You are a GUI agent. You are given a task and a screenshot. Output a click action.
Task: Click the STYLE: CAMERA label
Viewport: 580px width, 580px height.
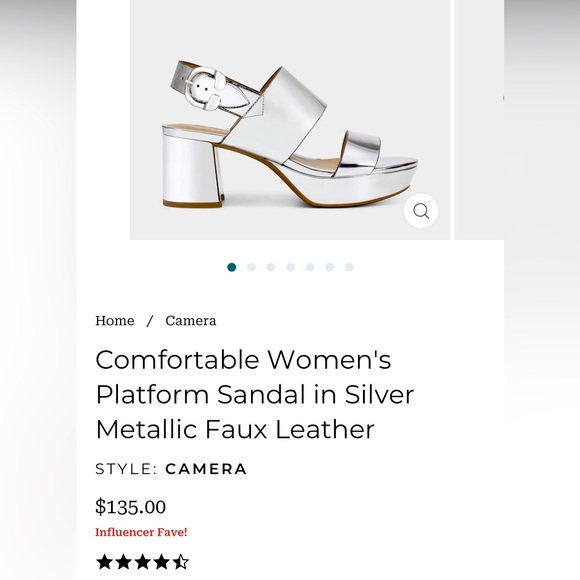point(171,469)
